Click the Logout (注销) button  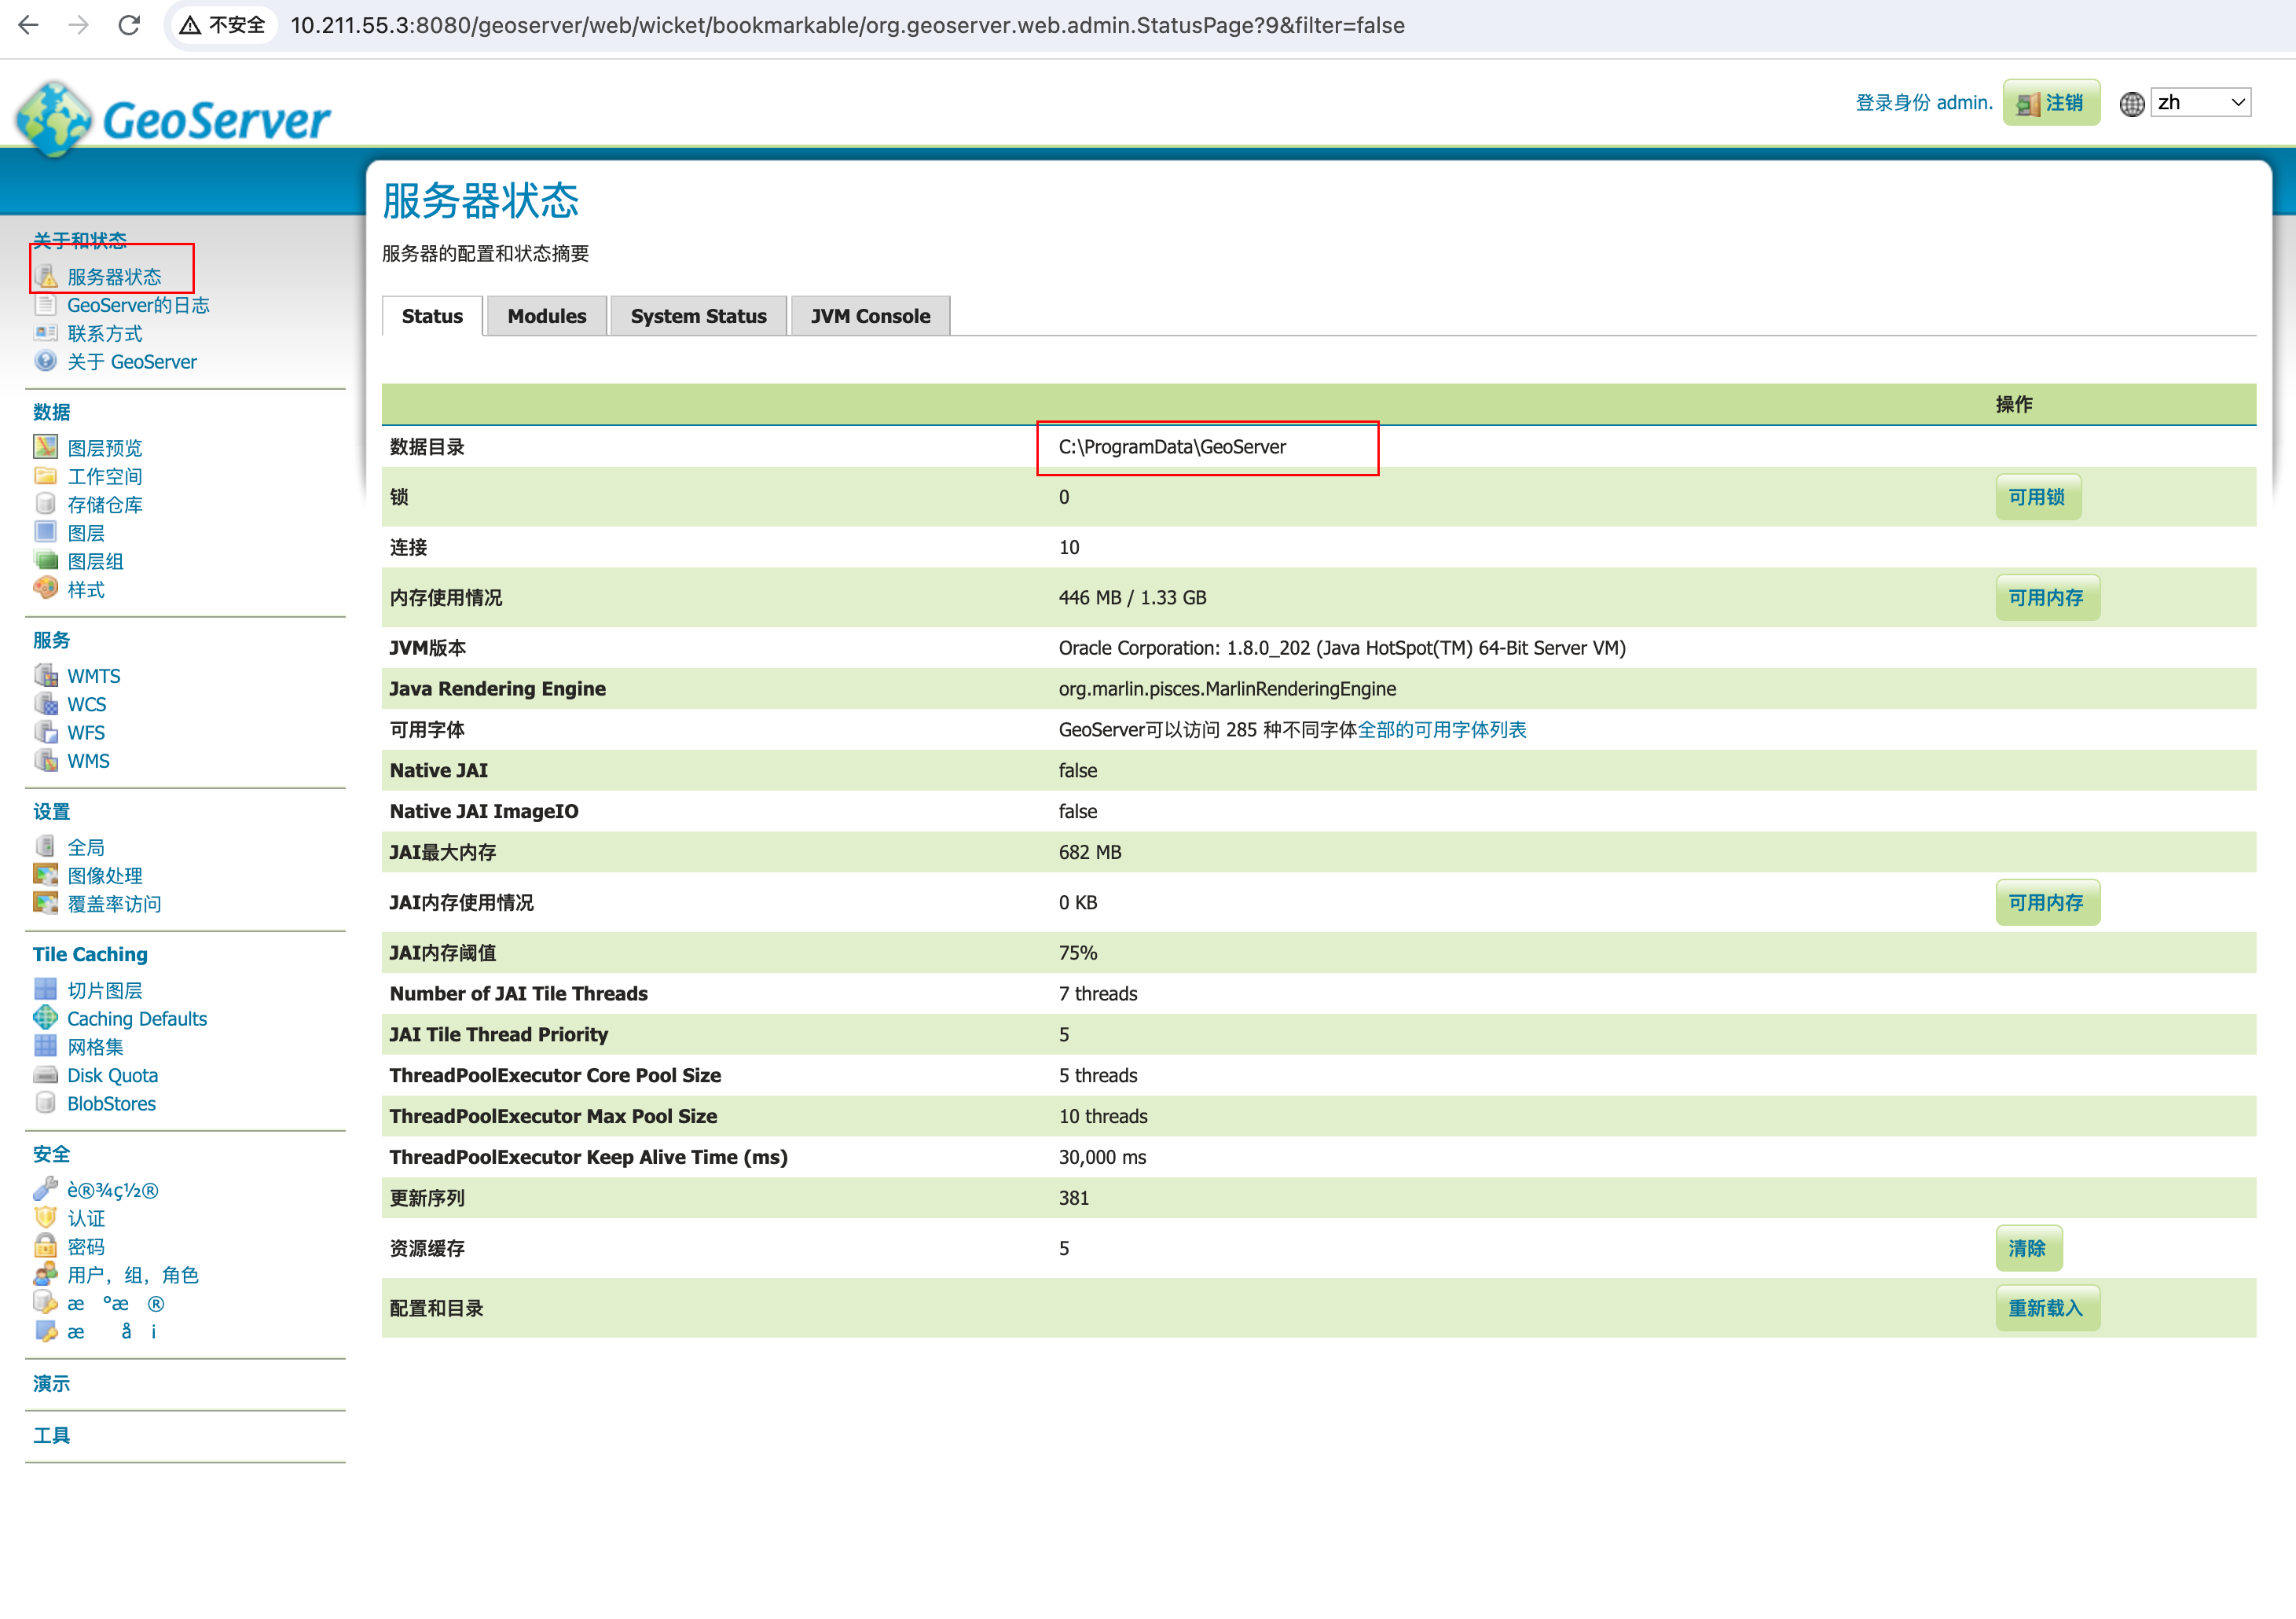coord(2050,103)
